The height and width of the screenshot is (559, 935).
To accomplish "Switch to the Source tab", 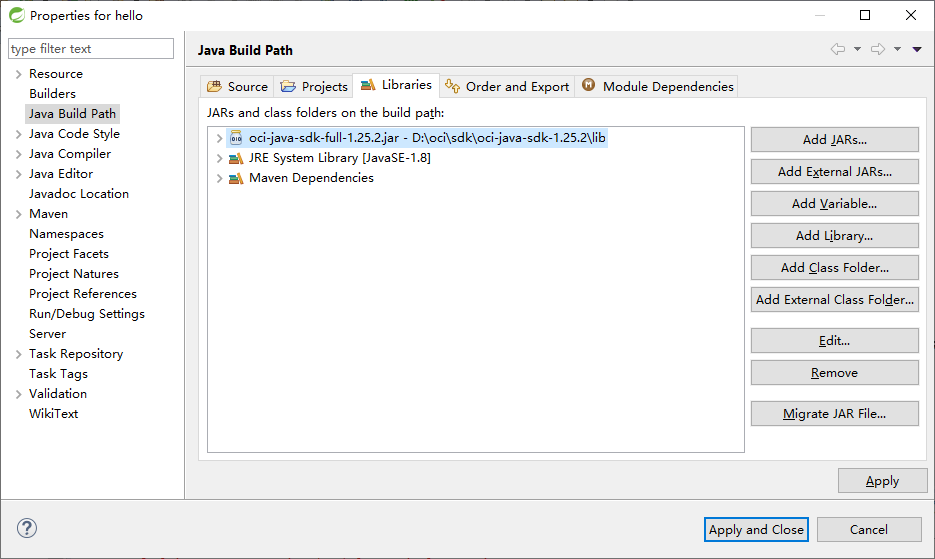I will (237, 87).
